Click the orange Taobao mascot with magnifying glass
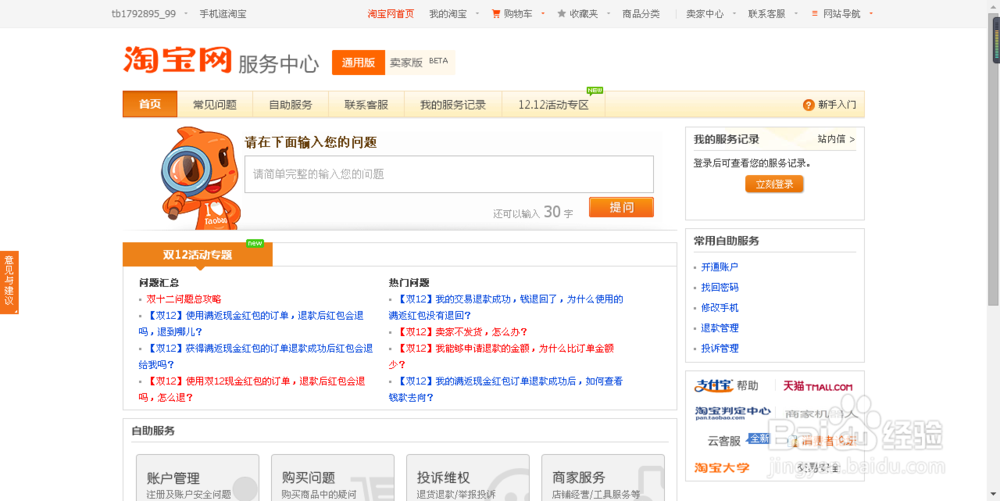This screenshot has width=1000, height=501. 200,177
